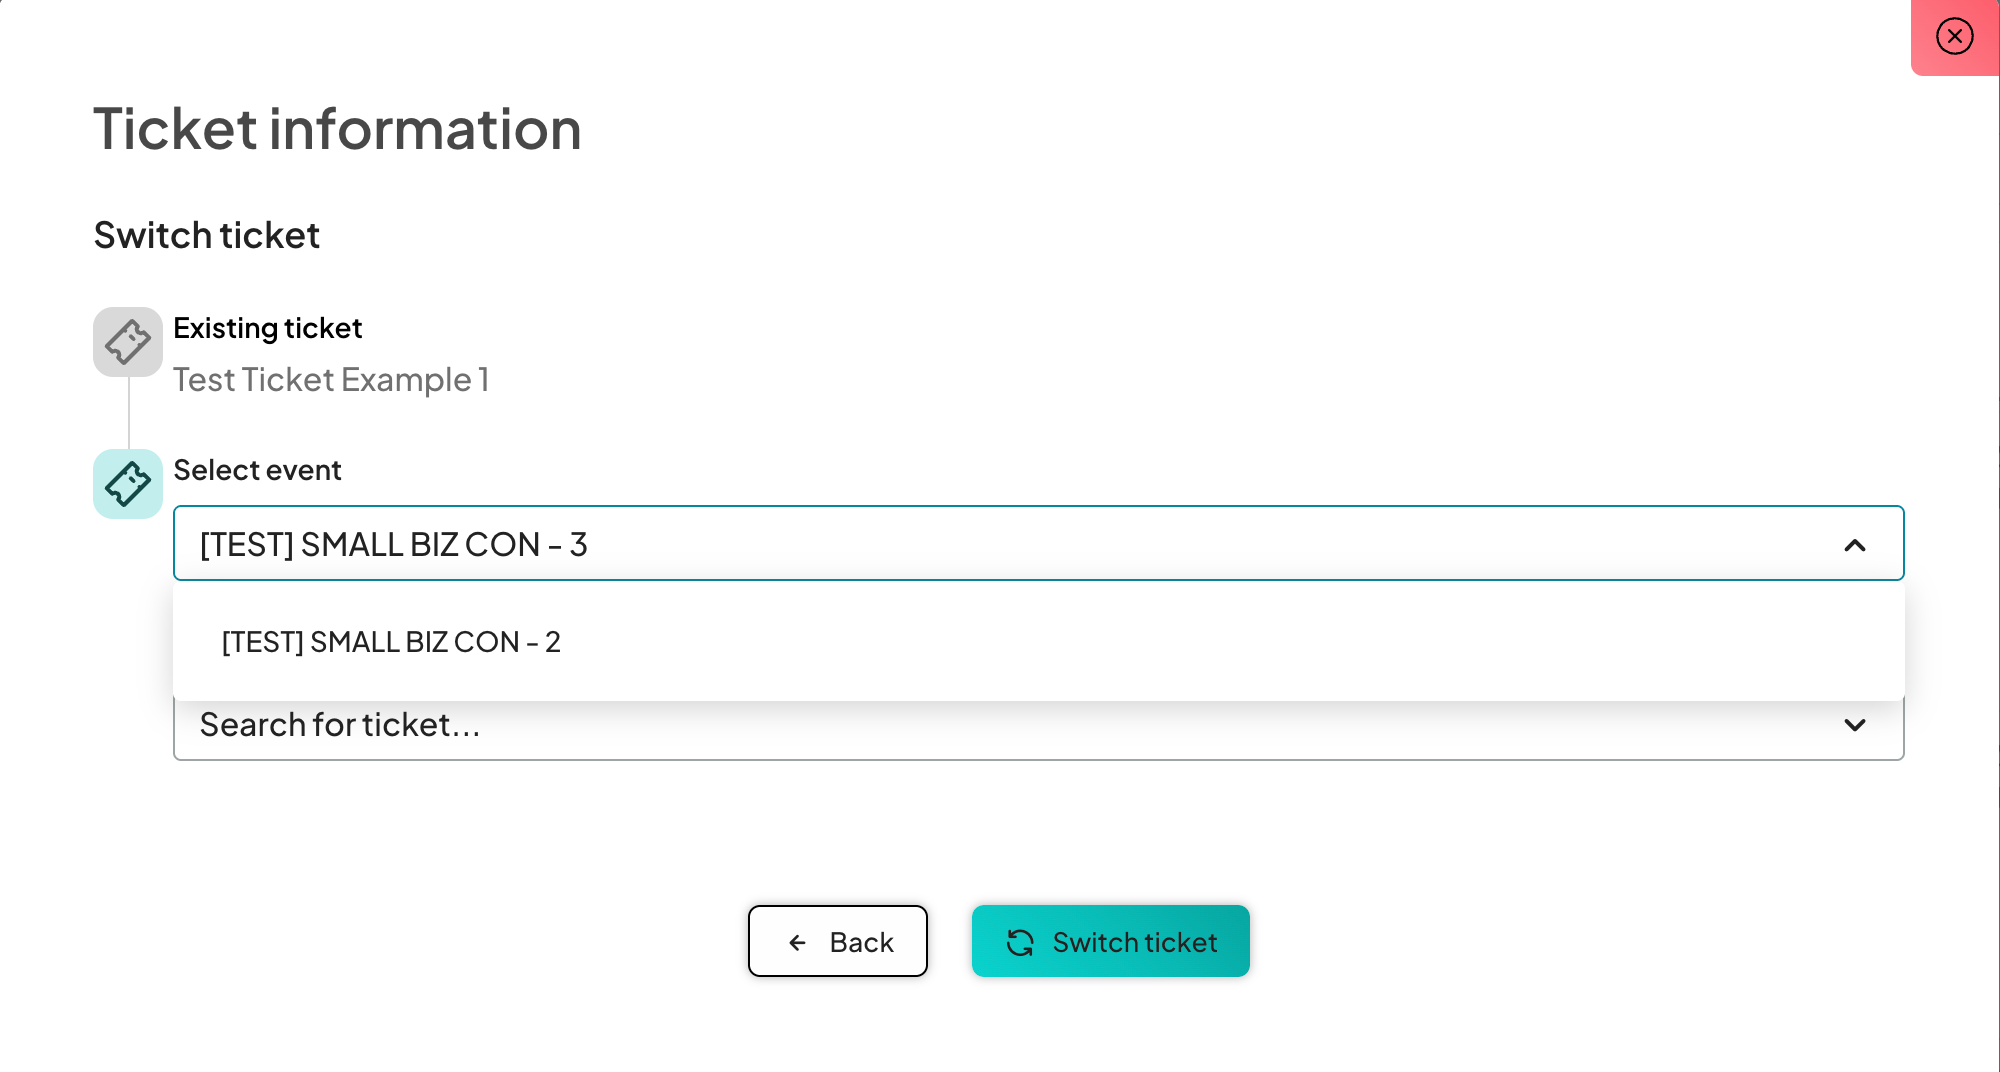Click the Switch ticket section subheading

(x=207, y=236)
